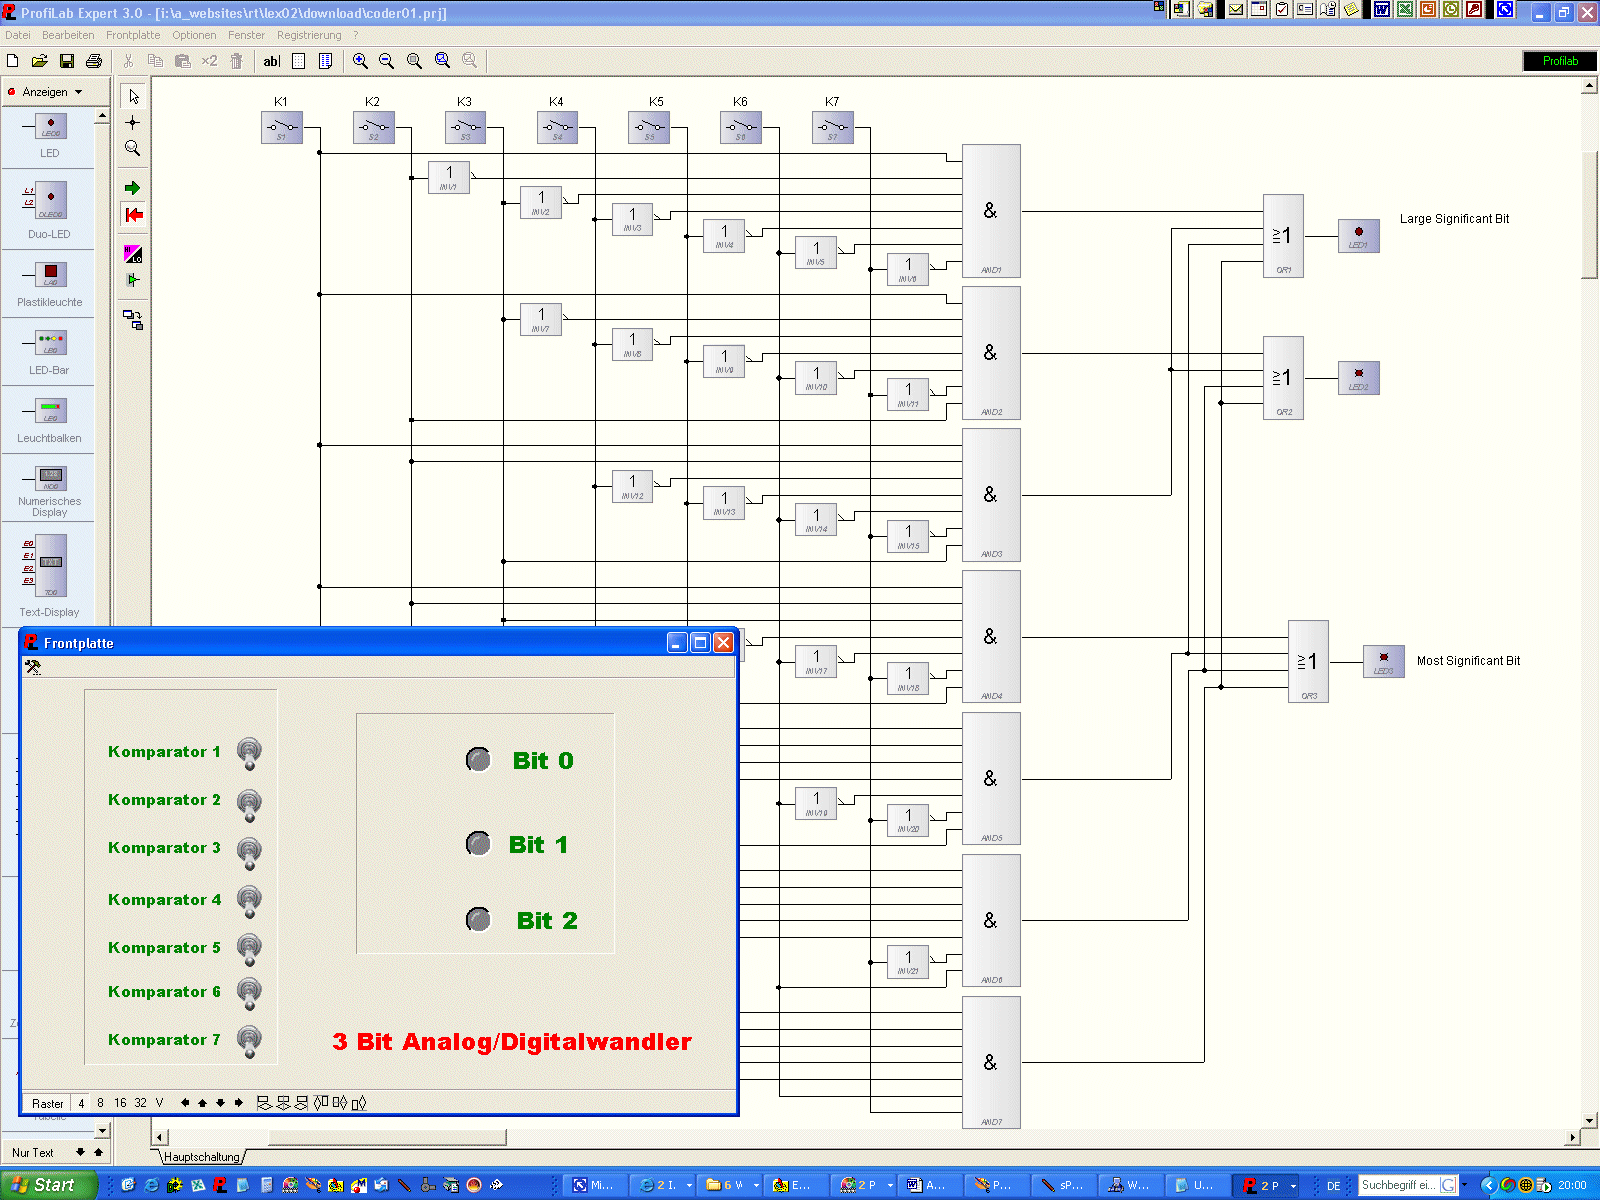Toggle the Hi/Lo level display icon
This screenshot has width=1600, height=1200.
coord(133,254)
